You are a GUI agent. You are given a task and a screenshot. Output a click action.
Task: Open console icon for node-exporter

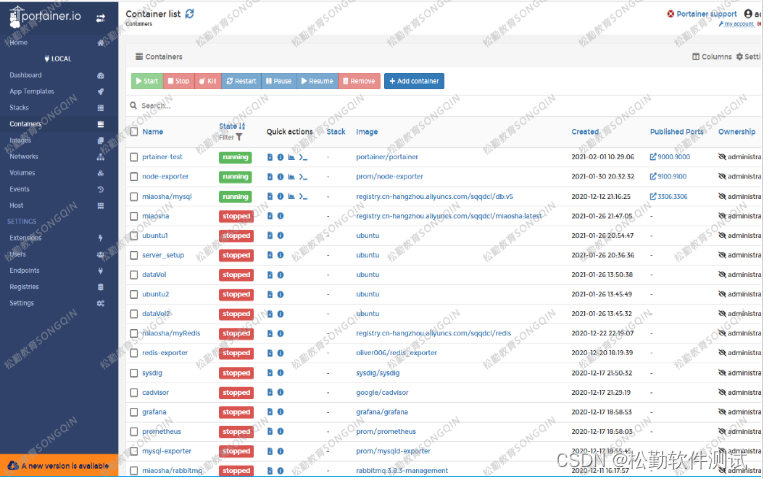pyautogui.click(x=303, y=177)
